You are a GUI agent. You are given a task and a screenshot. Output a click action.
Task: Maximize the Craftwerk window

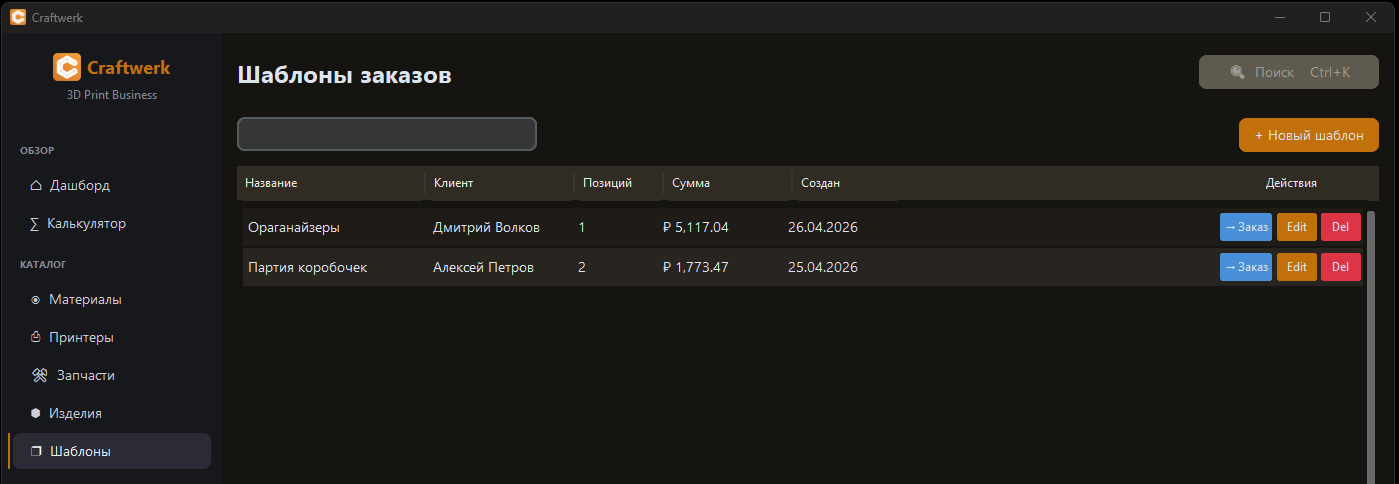[x=1325, y=16]
